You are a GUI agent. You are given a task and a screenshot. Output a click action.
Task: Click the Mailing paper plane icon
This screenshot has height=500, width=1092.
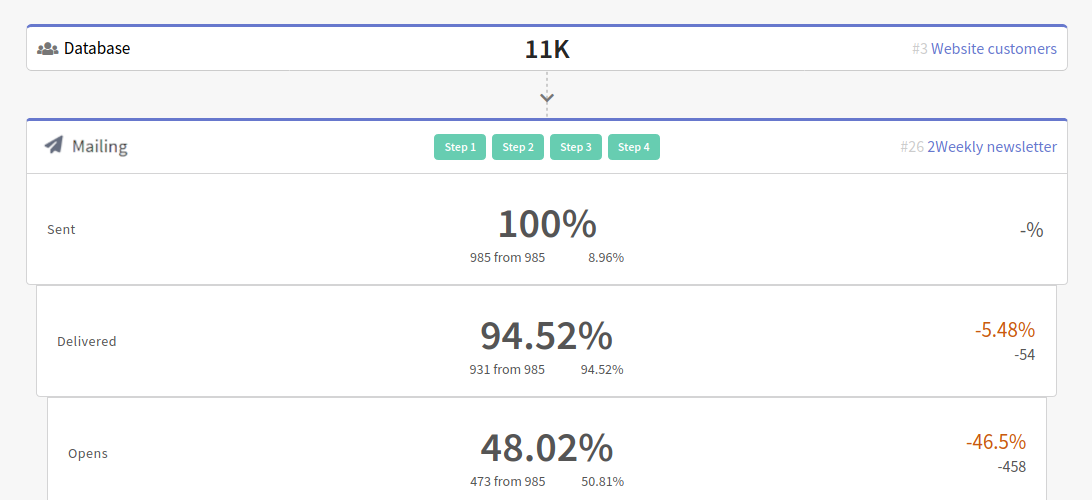point(54,145)
